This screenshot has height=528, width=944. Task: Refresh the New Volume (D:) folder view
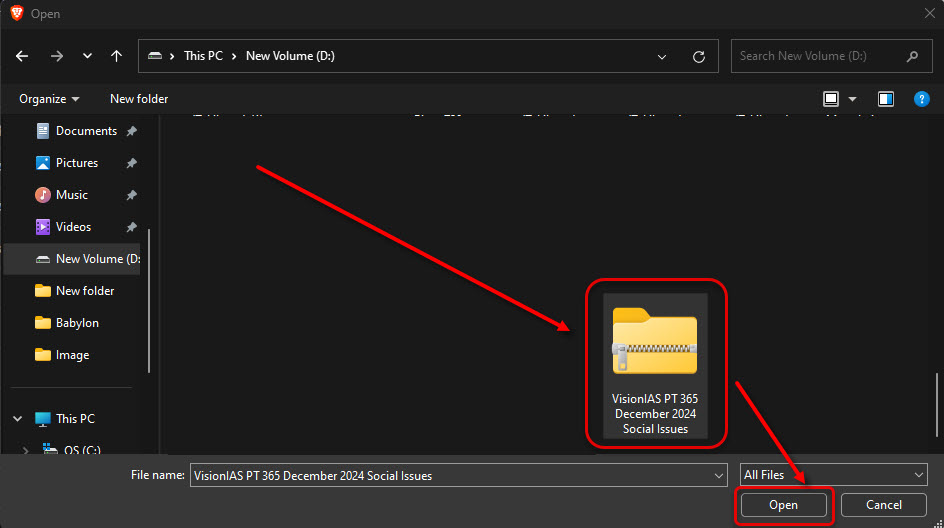(698, 57)
